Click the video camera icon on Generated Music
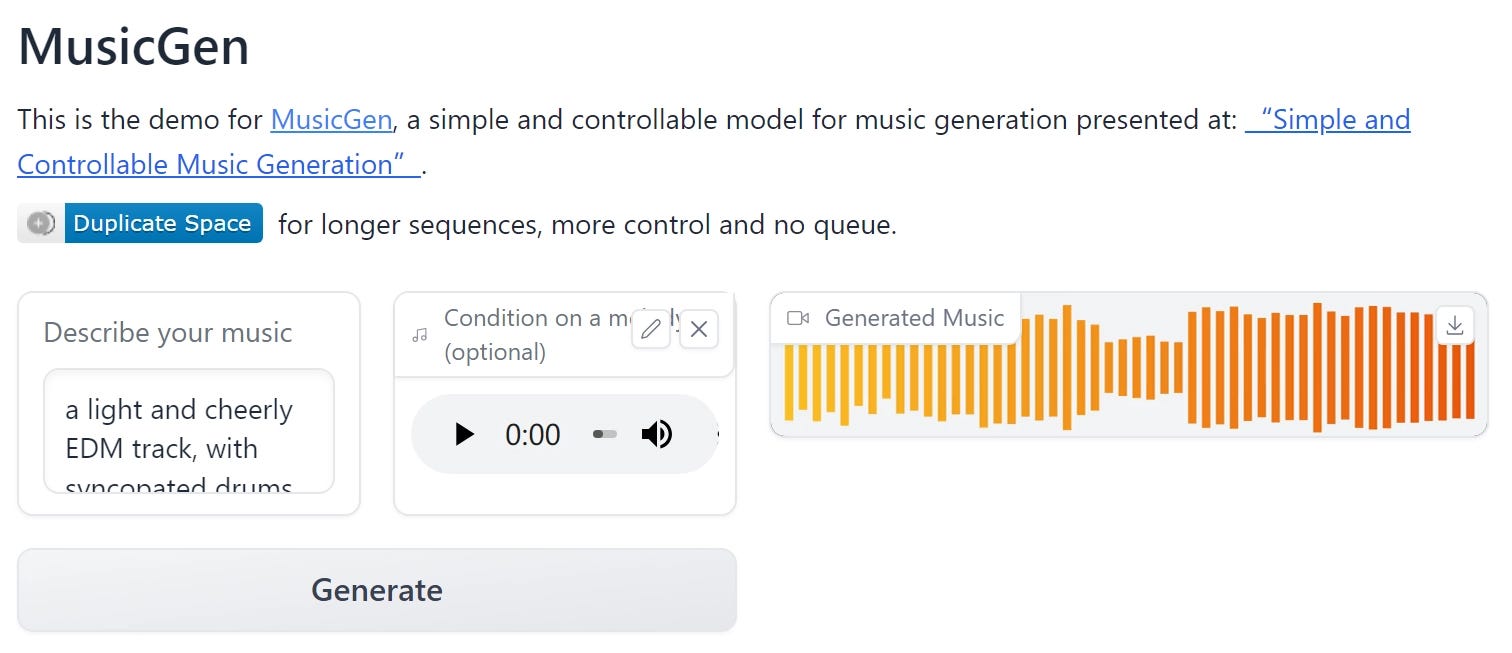The image size is (1512, 653). click(x=797, y=318)
